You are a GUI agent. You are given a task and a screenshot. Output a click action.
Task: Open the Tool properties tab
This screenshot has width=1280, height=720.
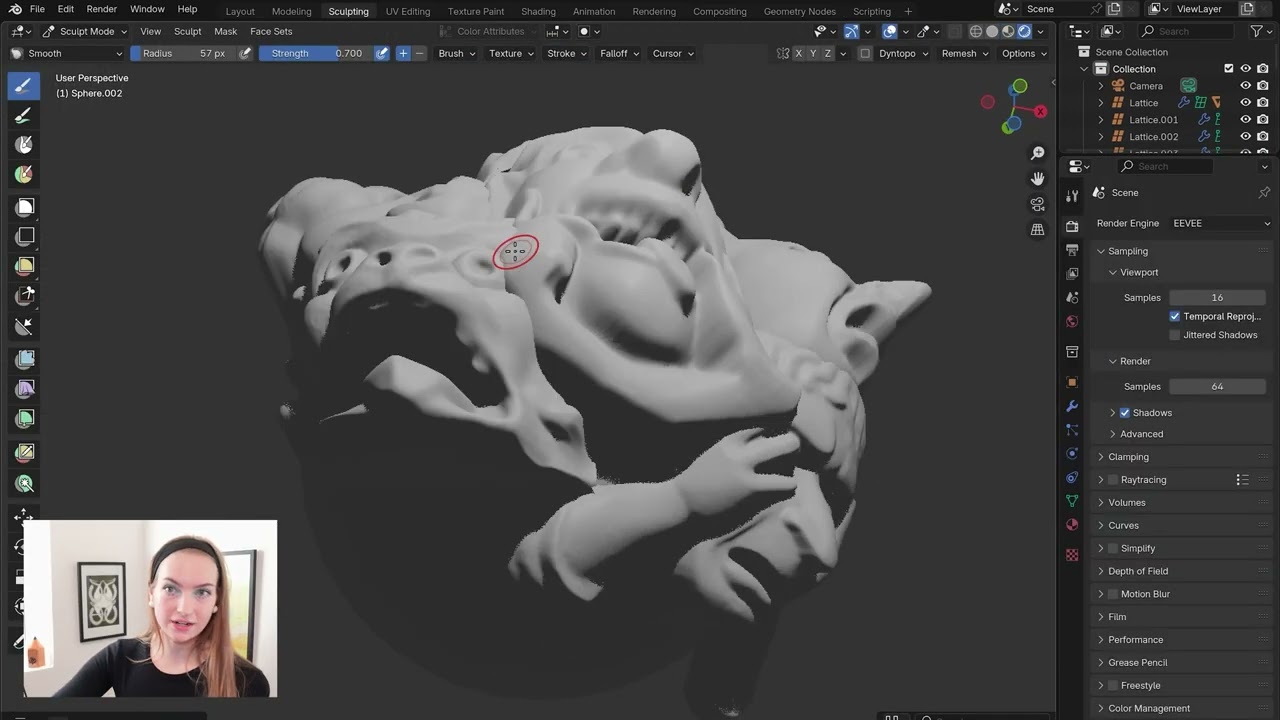pyautogui.click(x=1072, y=196)
